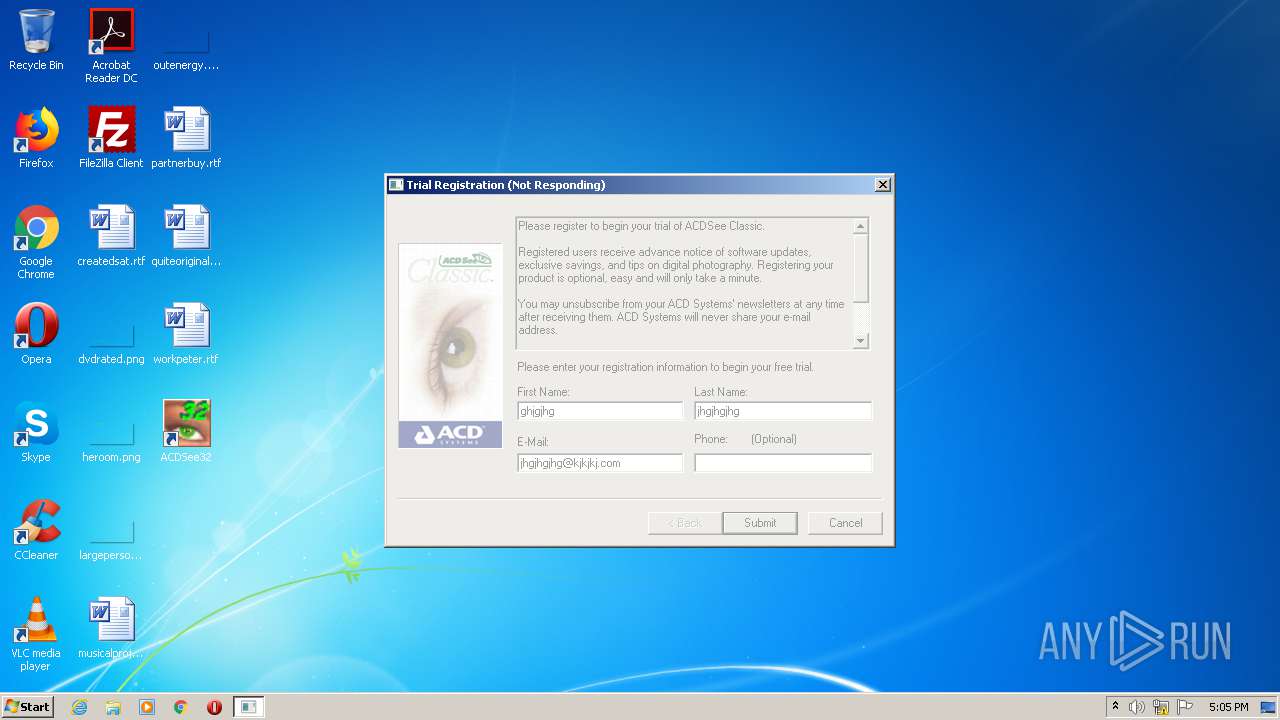The width and height of the screenshot is (1280, 720).
Task: Open Windows Explorer folder in taskbar
Action: pos(113,707)
